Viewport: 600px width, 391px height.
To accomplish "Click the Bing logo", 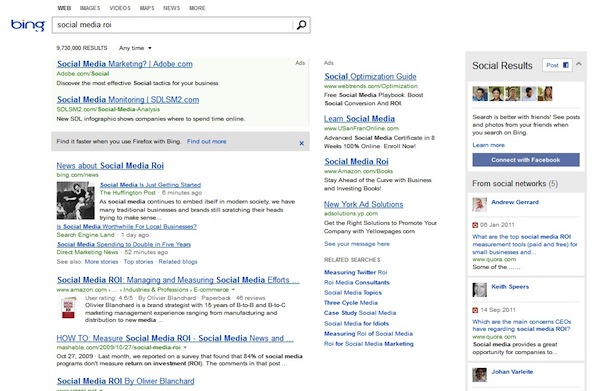I will click(x=28, y=25).
